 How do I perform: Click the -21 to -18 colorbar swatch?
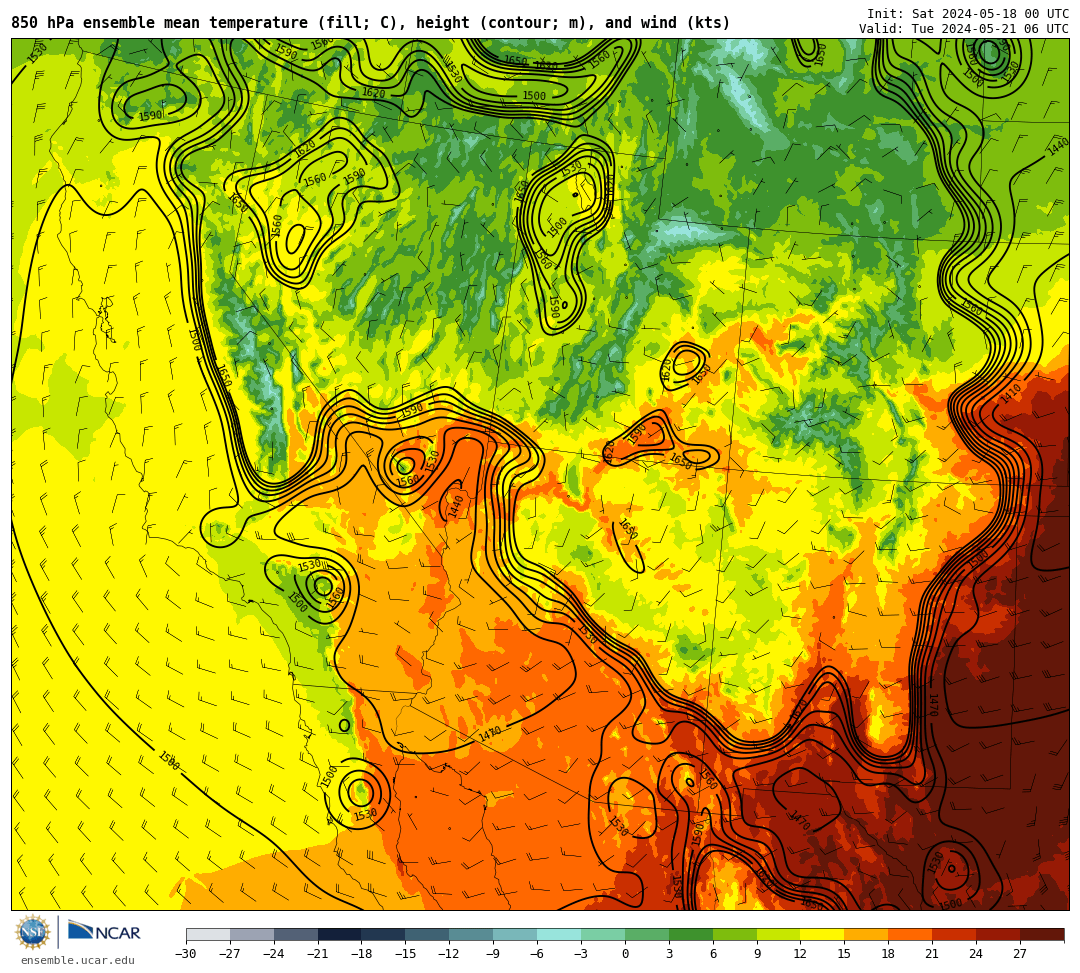[x=340, y=934]
